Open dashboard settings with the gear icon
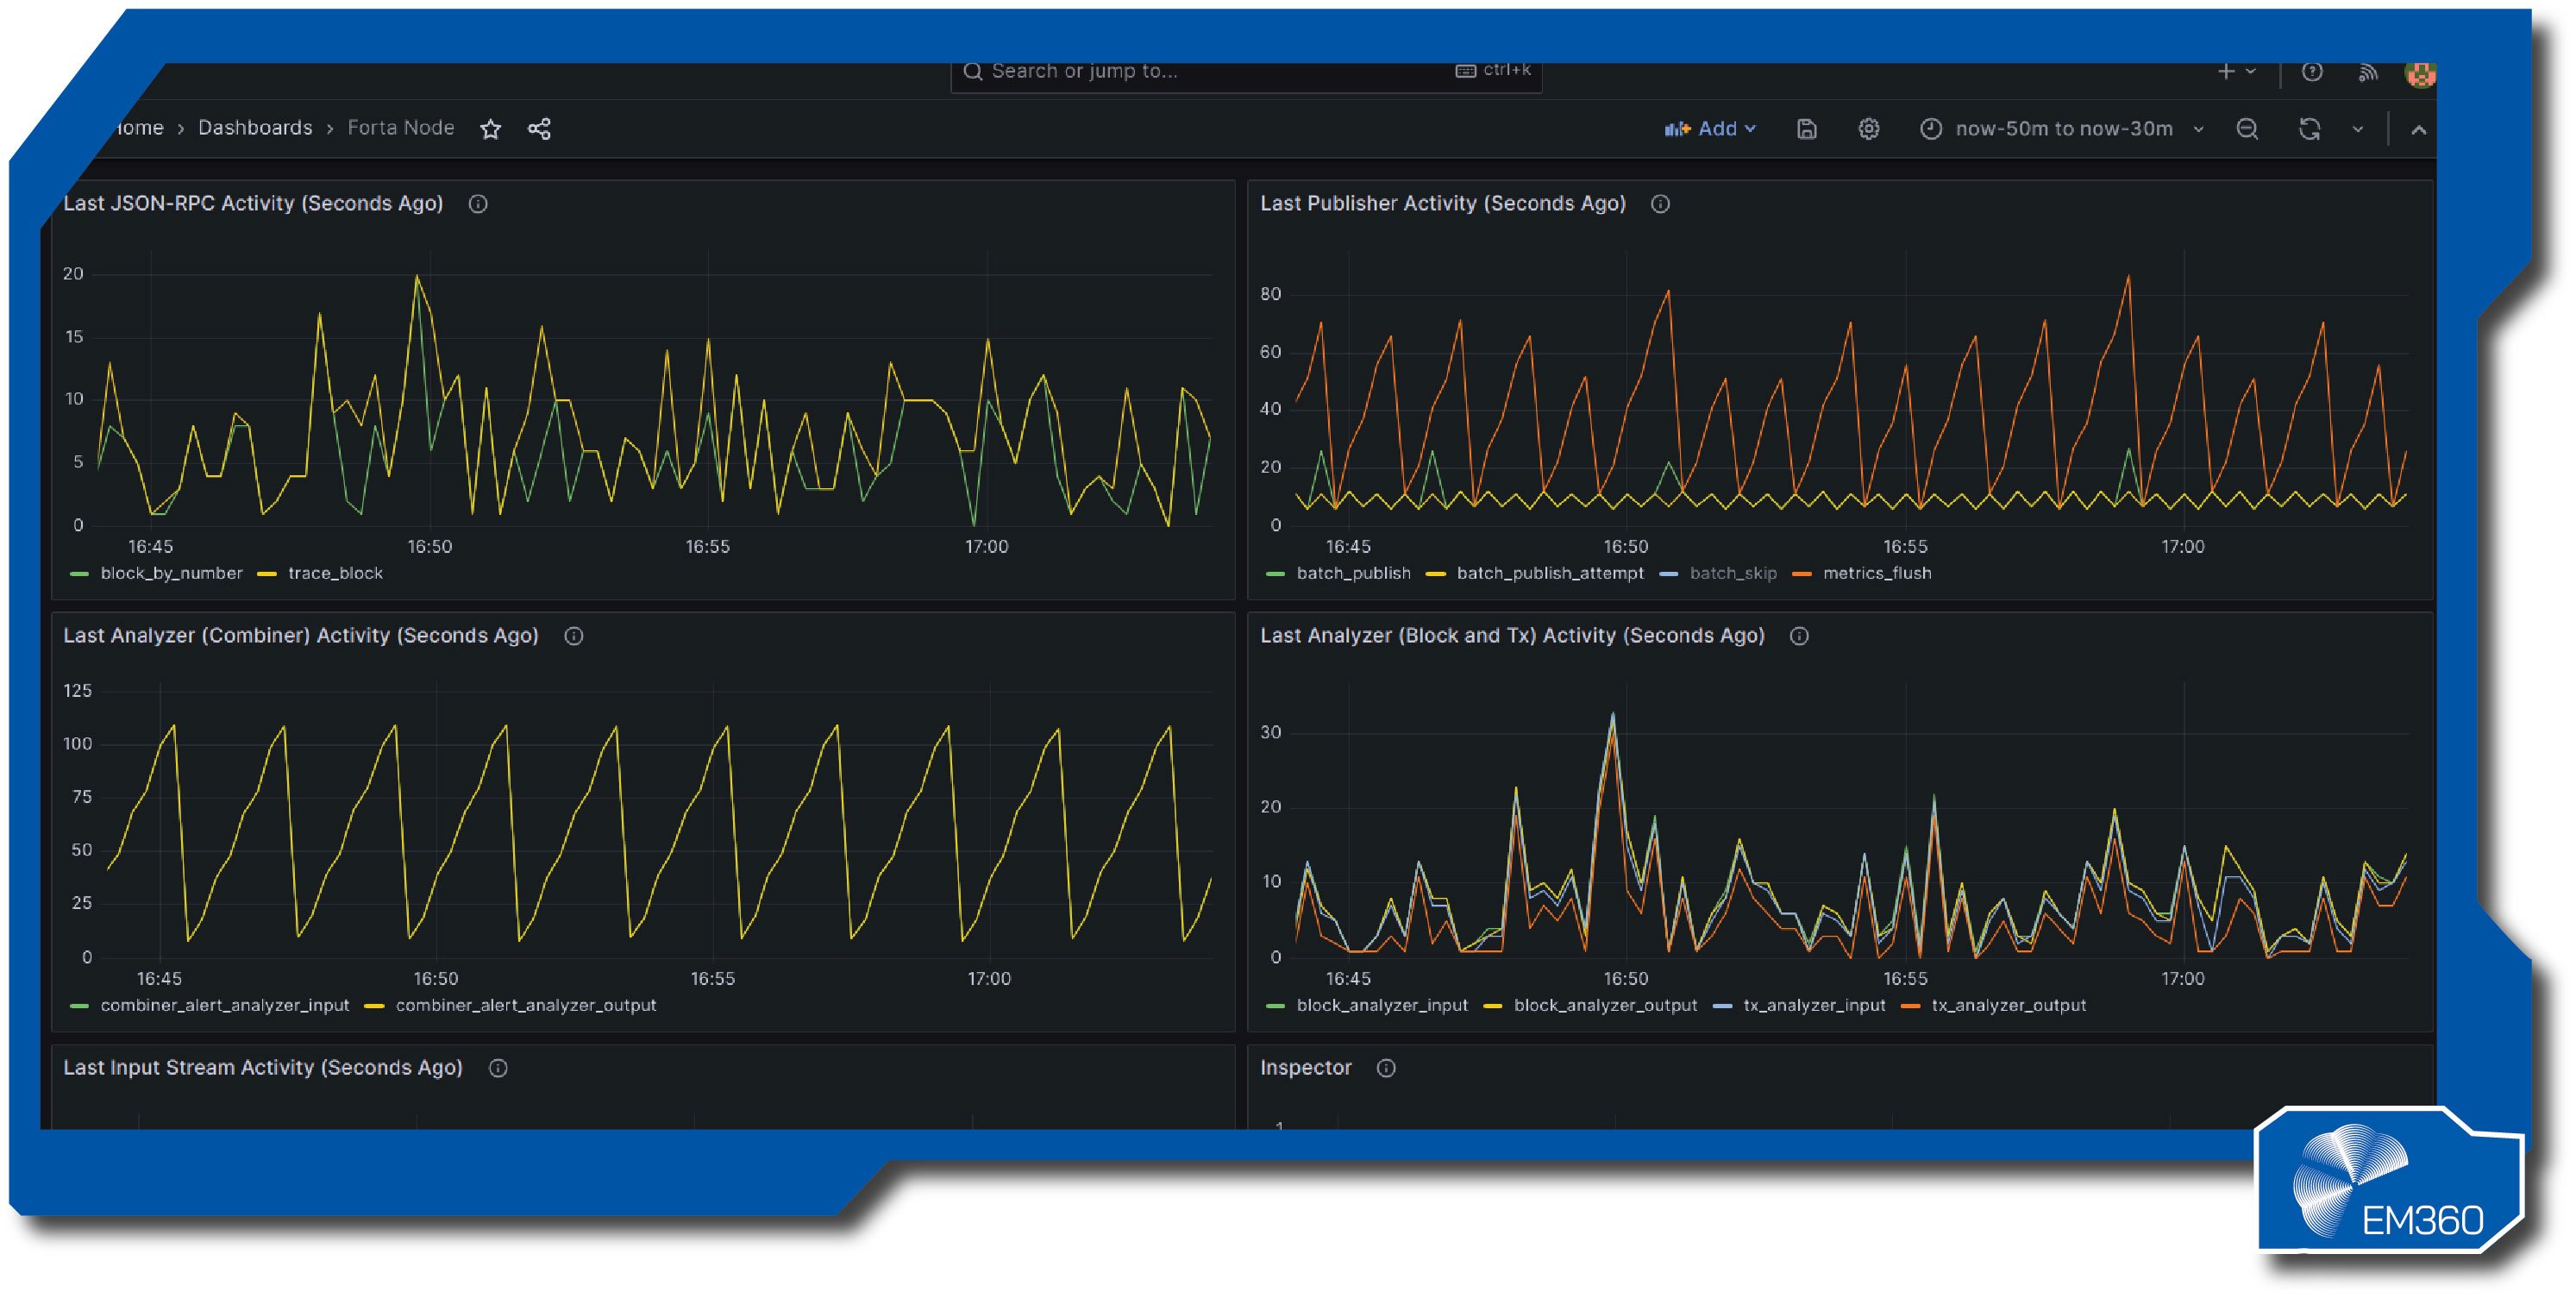This screenshot has width=2576, height=1298. point(1868,128)
